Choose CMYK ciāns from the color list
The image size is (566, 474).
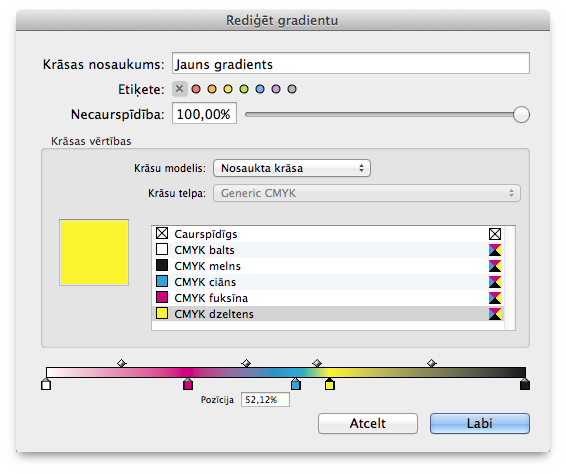tap(328, 282)
